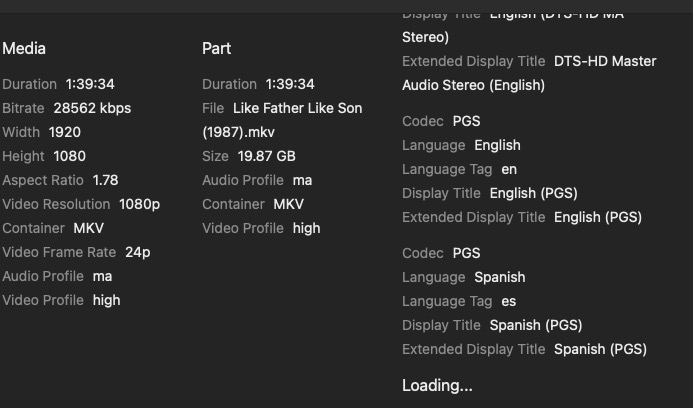Image resolution: width=693 pixels, height=408 pixels.
Task: Click the 'Loading...' status text
Action: point(438,385)
